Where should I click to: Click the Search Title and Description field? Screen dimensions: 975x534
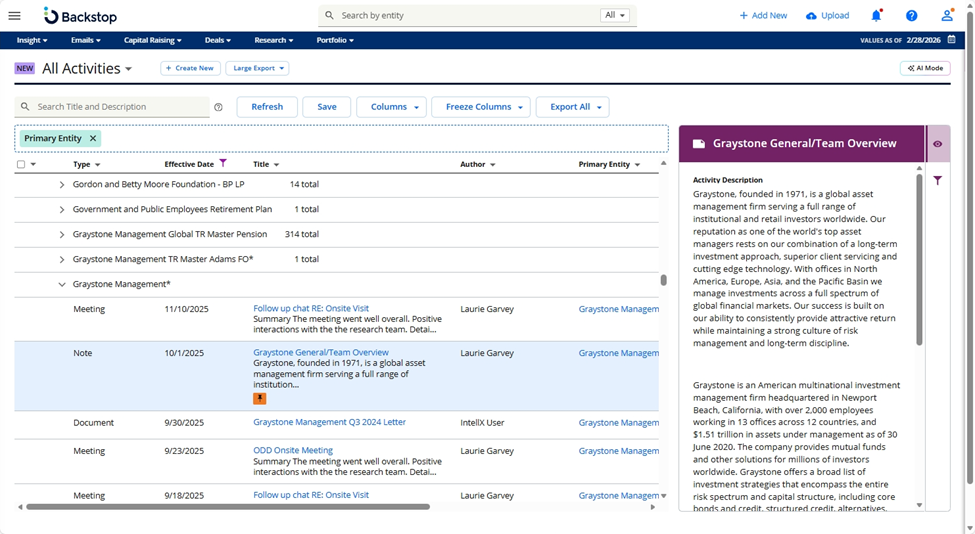(x=120, y=107)
